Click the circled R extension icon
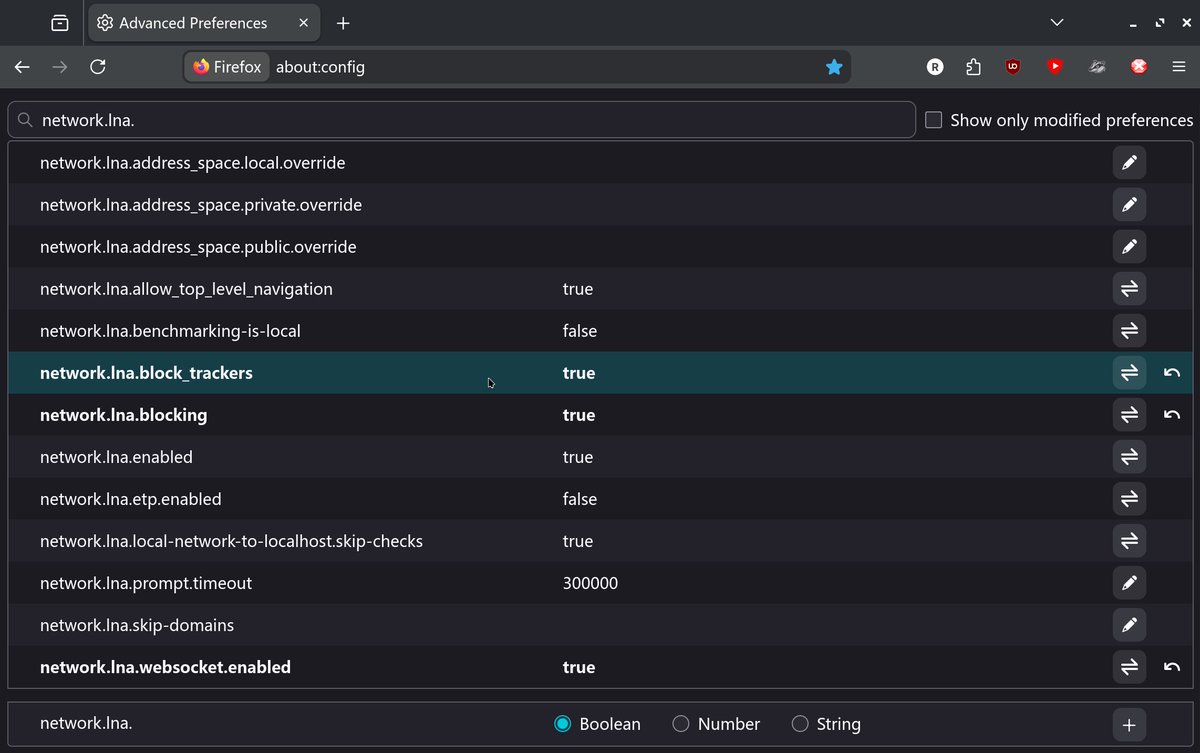Screen dimensions: 1200x753 [x=935, y=67]
